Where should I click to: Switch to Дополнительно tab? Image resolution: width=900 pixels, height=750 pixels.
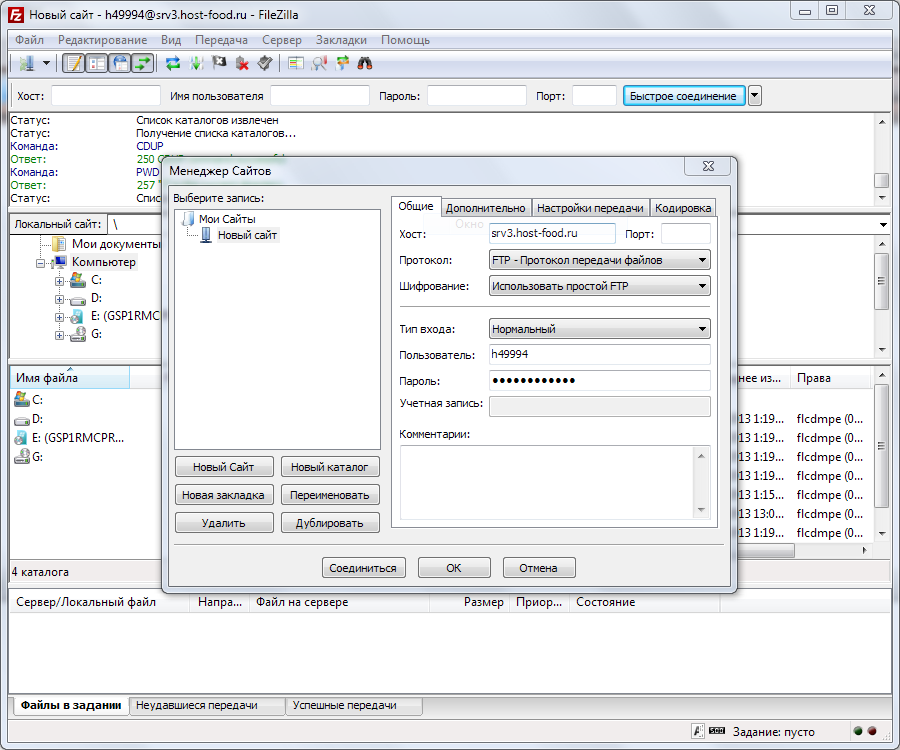486,208
